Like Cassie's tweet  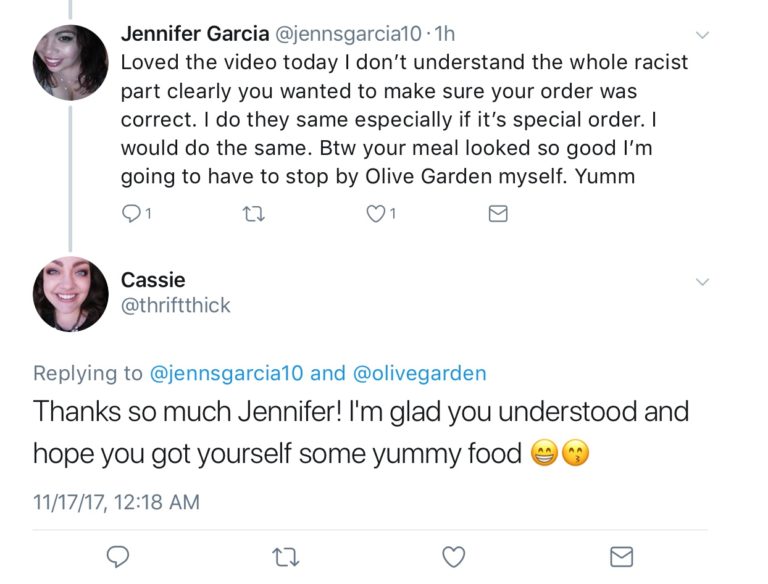[x=454, y=556]
